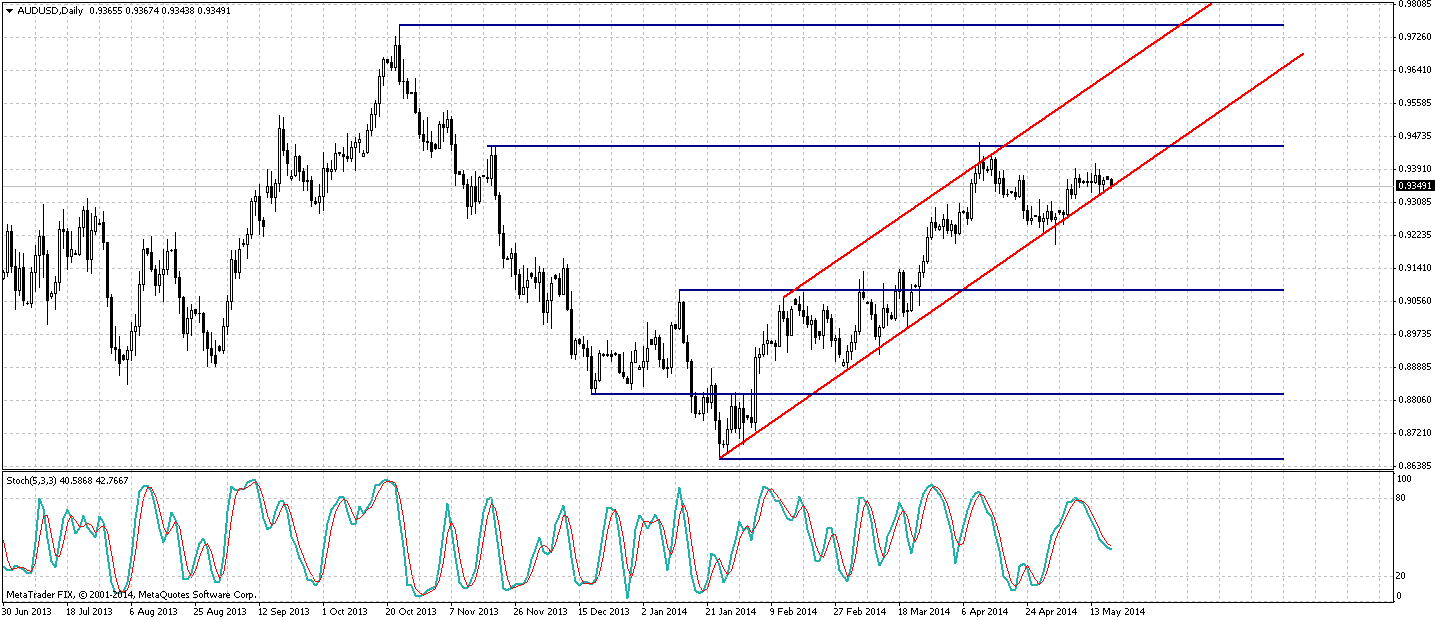Click the 12 Sep 2013 date label
1436x620 pixels.
point(283,610)
